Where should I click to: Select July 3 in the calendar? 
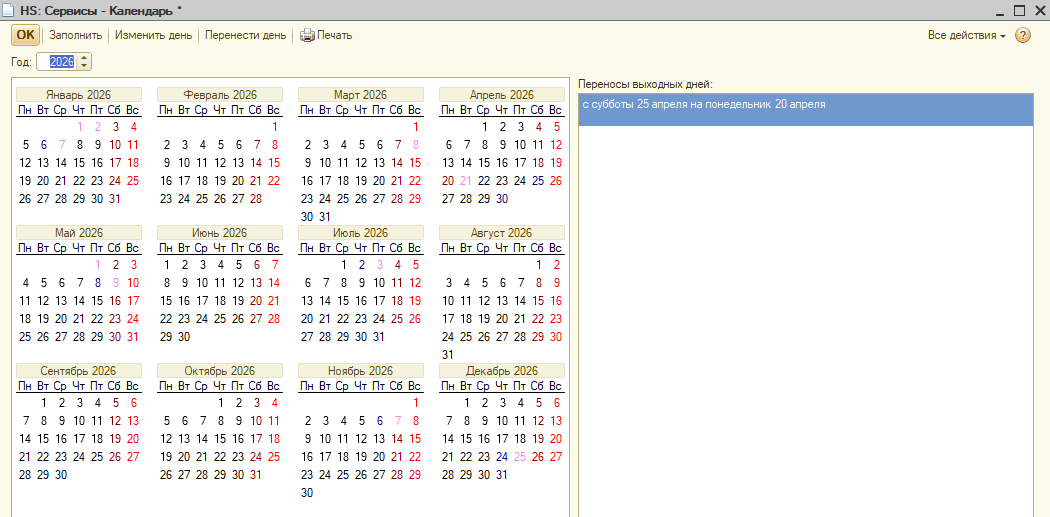coord(380,265)
